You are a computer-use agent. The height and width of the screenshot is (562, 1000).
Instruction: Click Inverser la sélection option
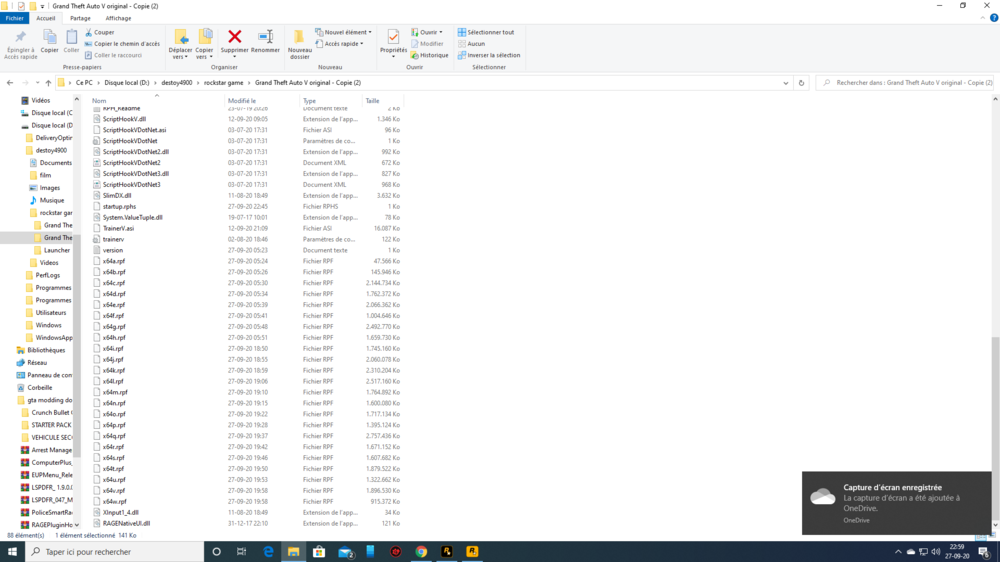pos(489,55)
